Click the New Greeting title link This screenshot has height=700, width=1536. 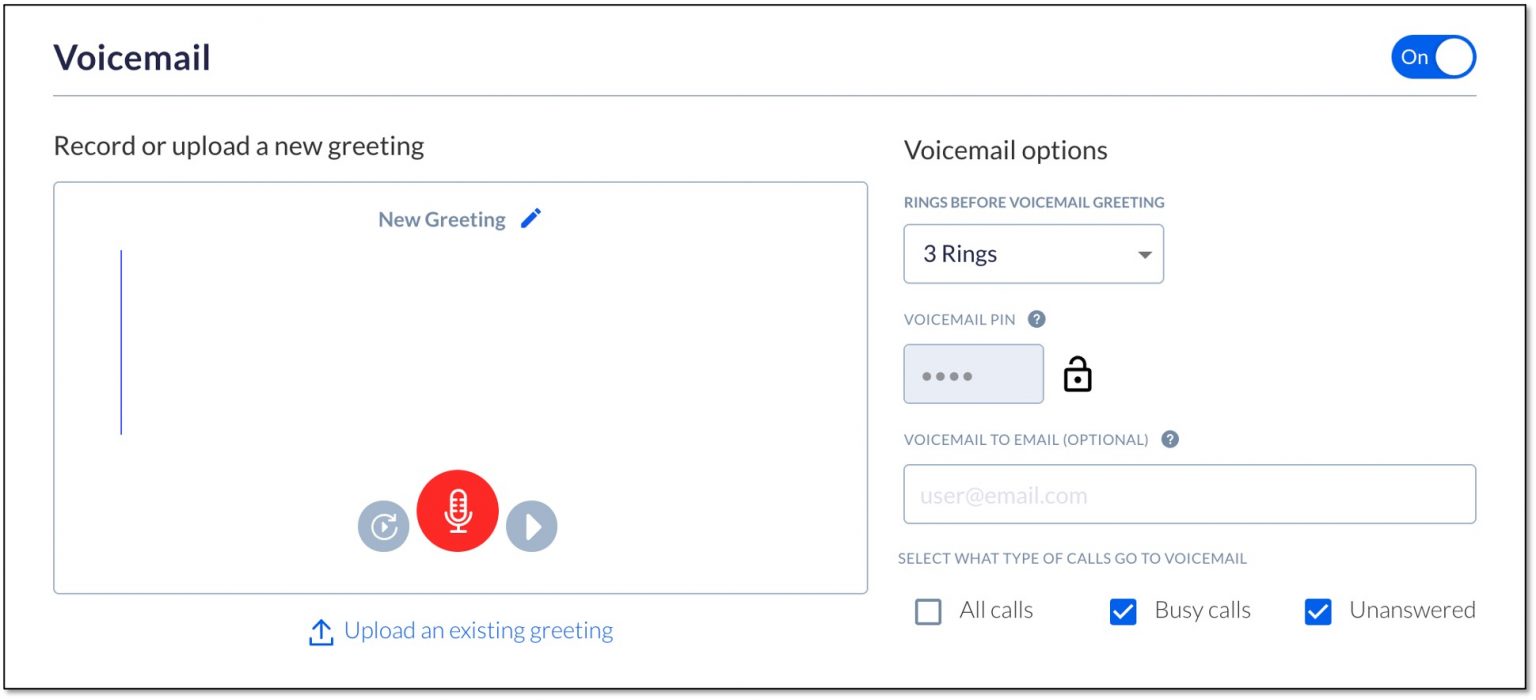[441, 219]
